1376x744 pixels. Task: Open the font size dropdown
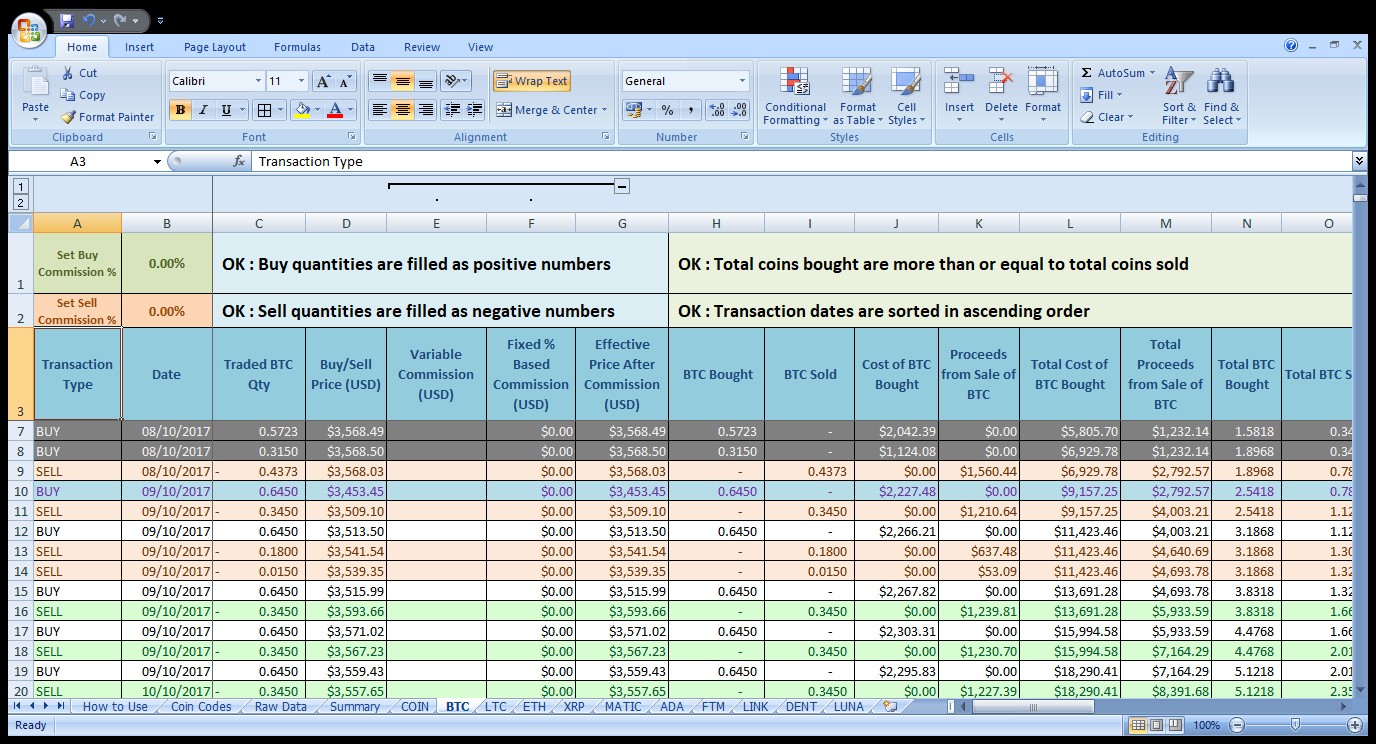tap(301, 81)
